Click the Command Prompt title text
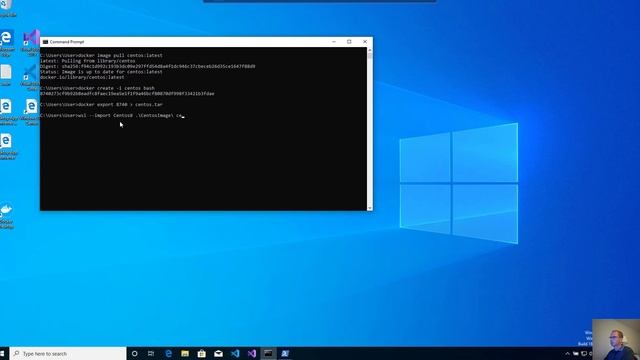 click(67, 42)
